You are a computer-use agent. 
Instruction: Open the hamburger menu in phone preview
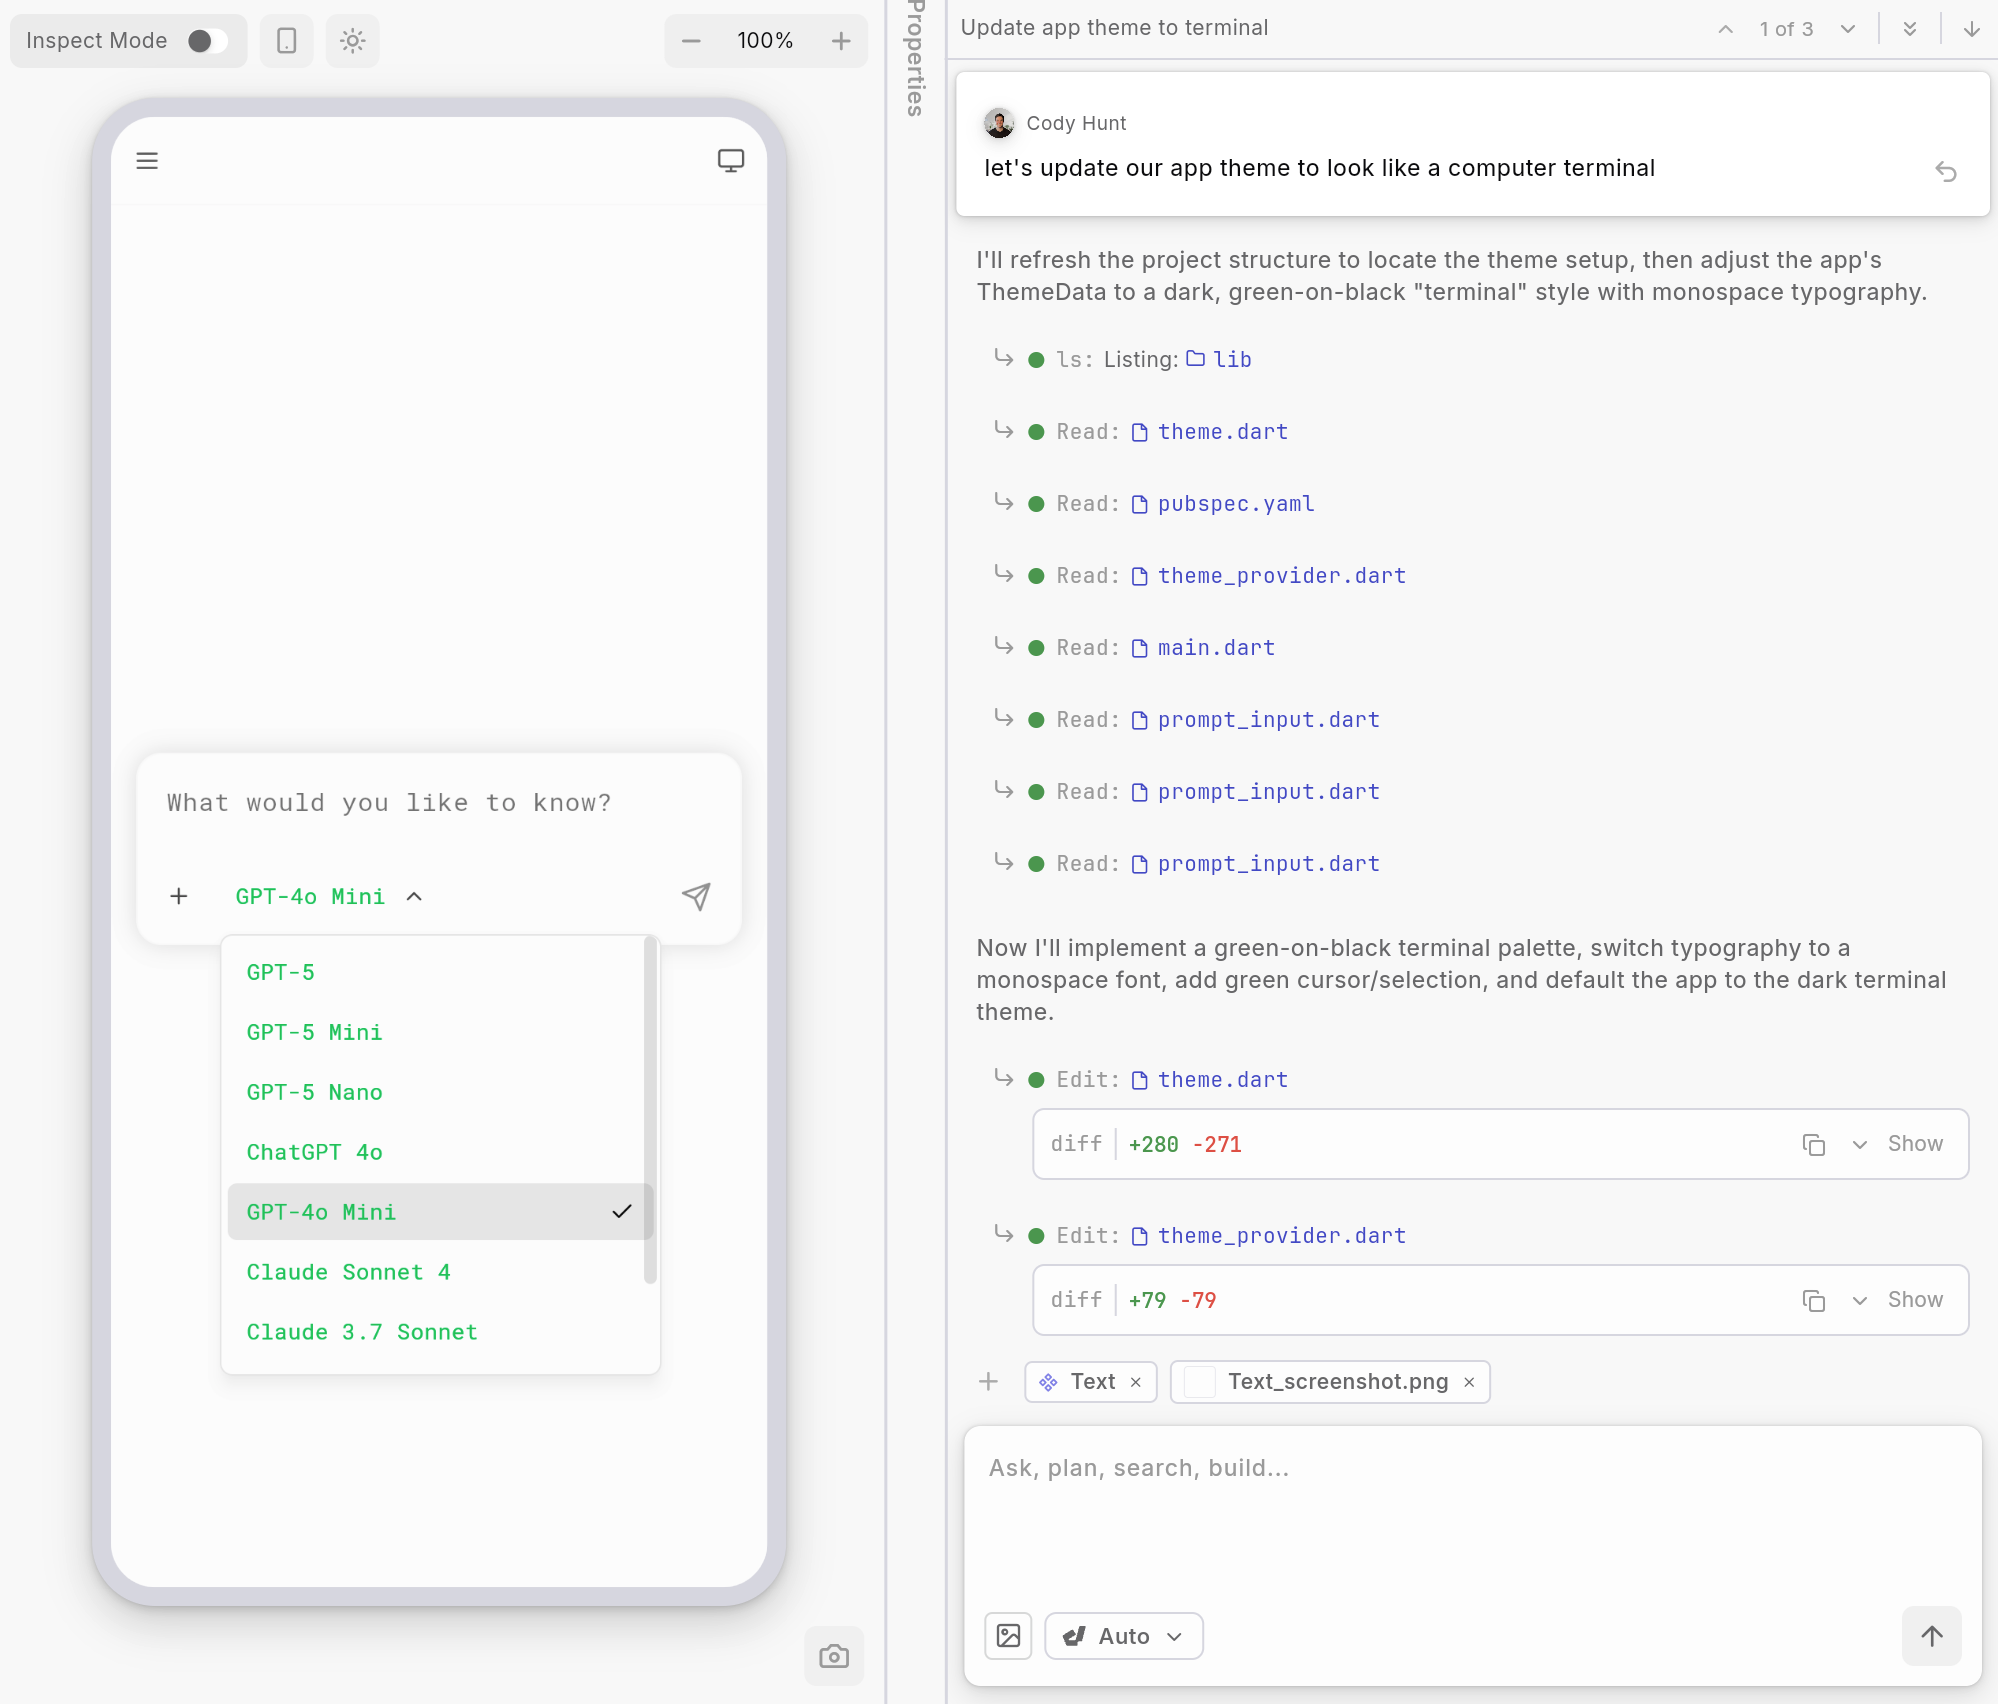pyautogui.click(x=147, y=161)
